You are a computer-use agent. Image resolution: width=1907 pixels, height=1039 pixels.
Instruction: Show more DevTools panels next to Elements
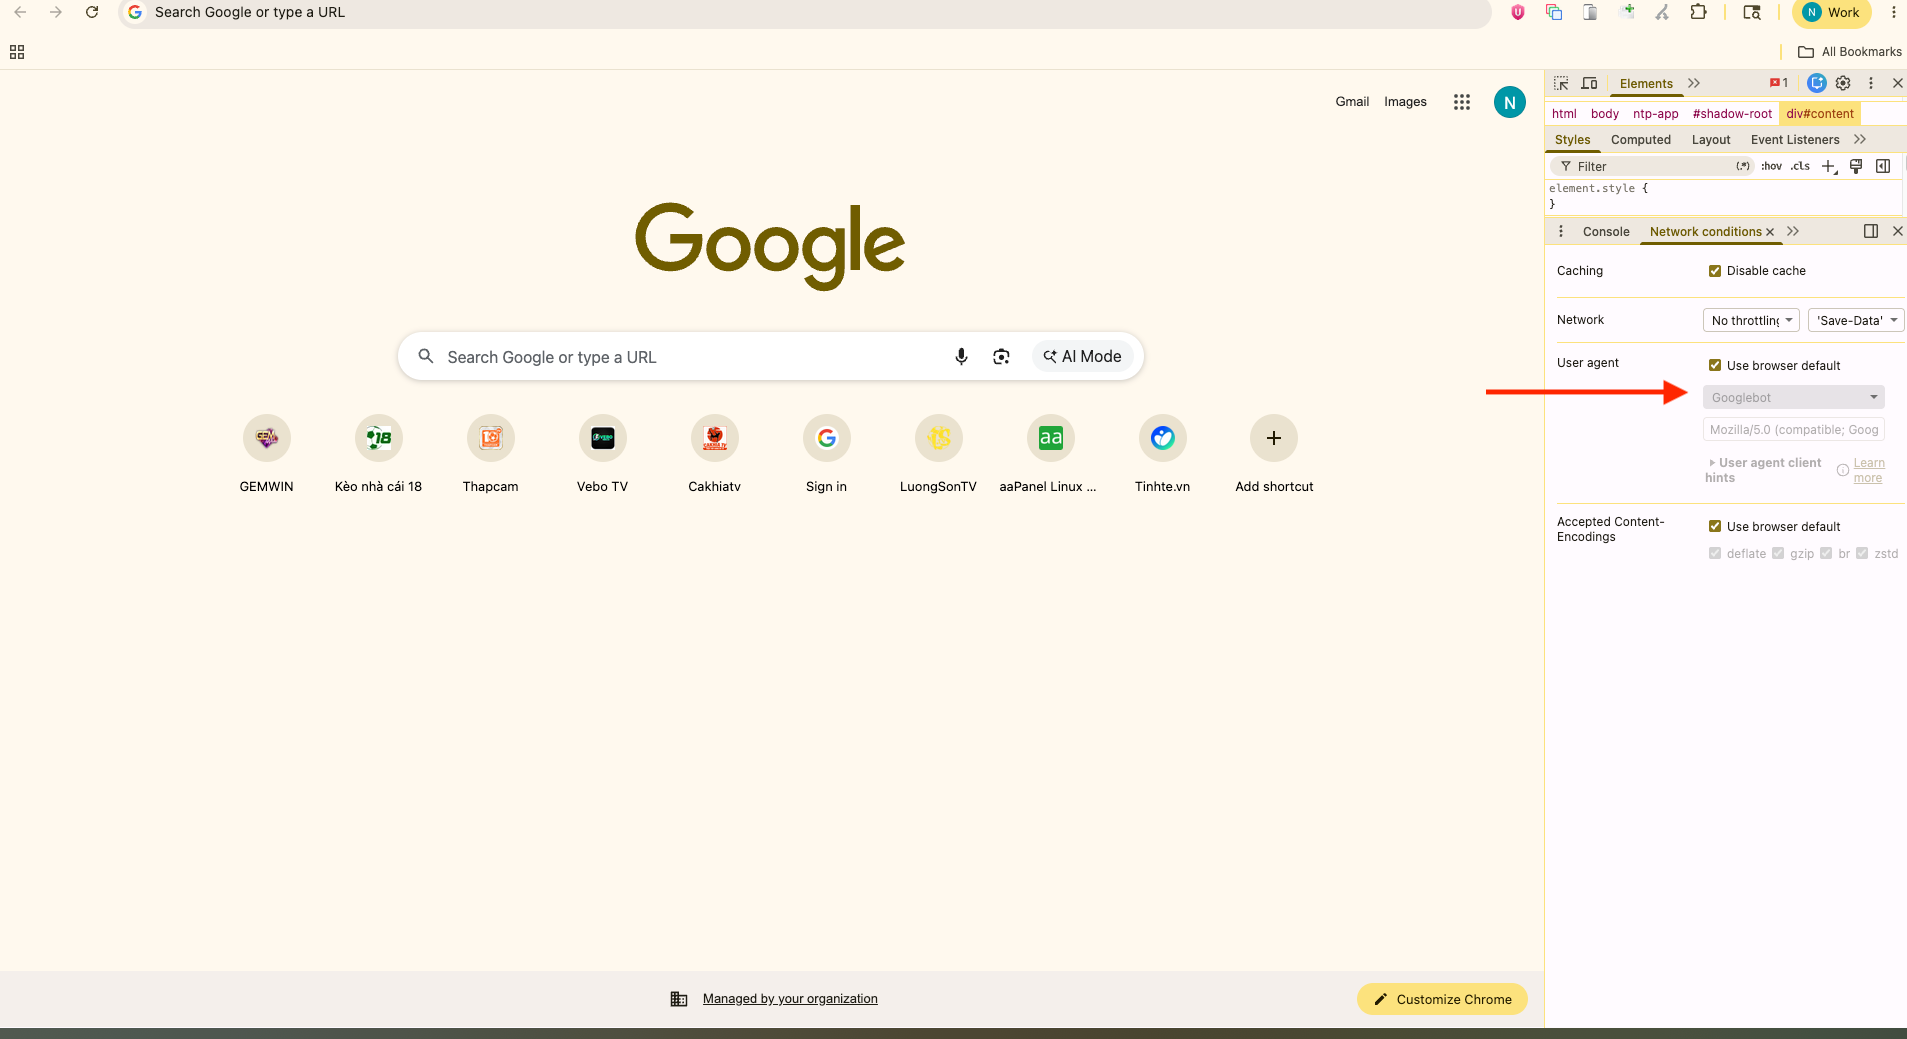(x=1694, y=83)
